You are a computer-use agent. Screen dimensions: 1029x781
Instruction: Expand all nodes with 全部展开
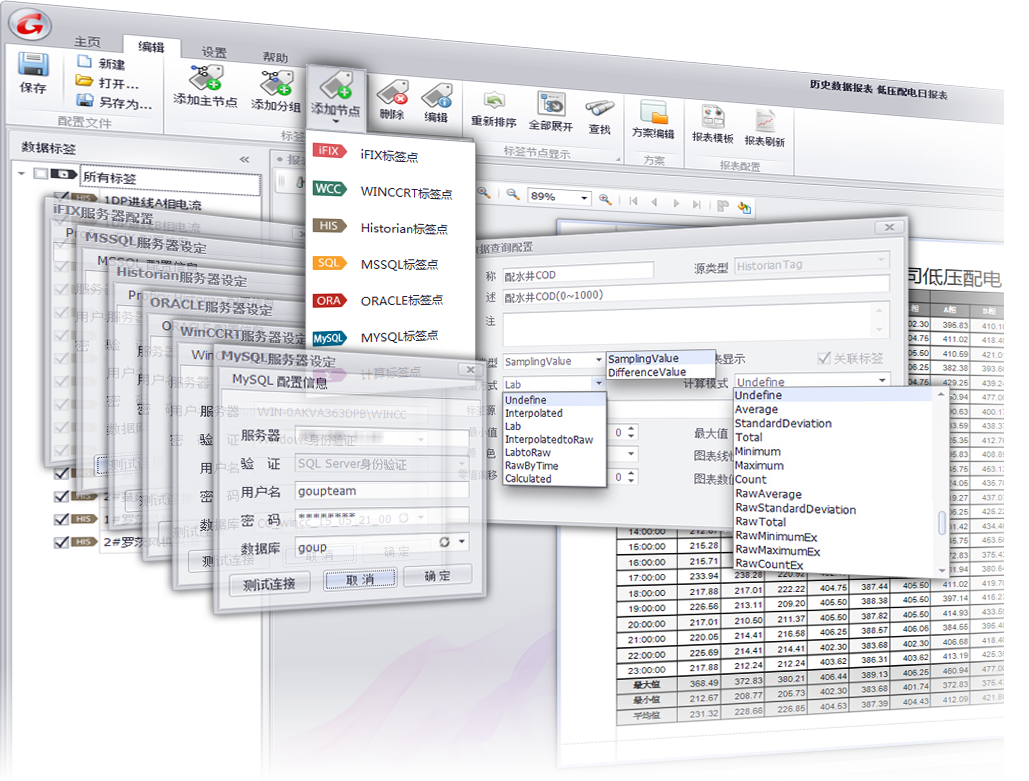click(x=551, y=112)
